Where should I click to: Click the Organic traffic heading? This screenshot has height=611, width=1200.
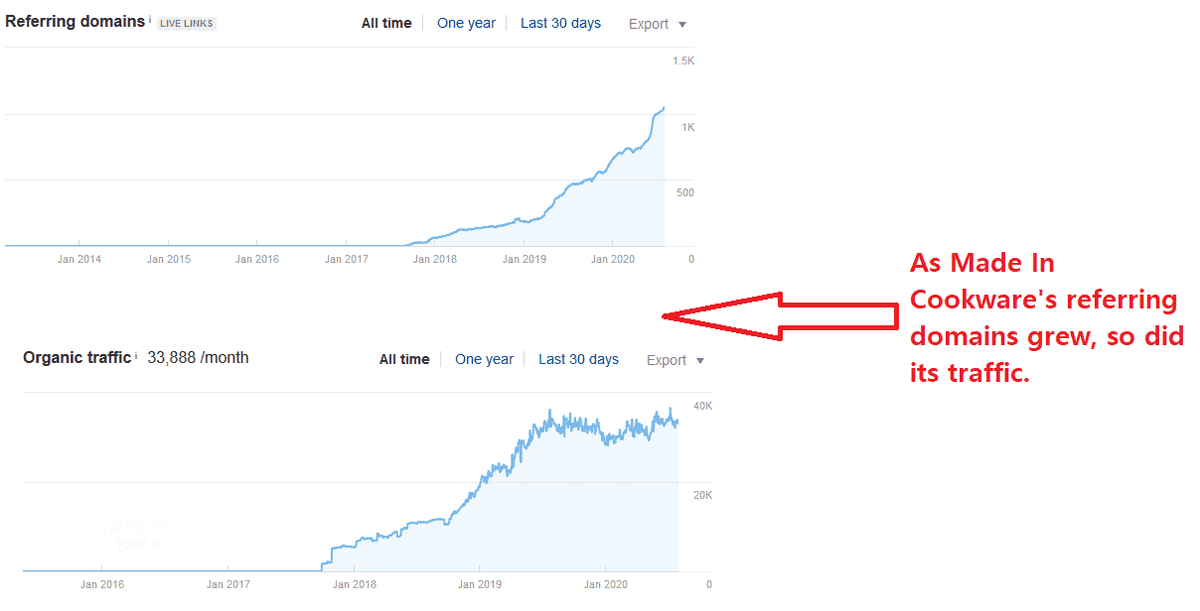tap(77, 357)
